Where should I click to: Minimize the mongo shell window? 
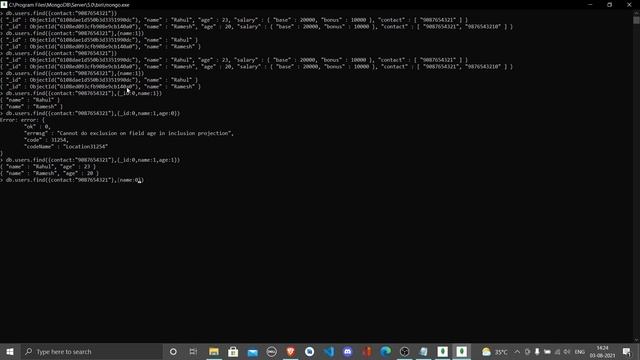point(590,4)
